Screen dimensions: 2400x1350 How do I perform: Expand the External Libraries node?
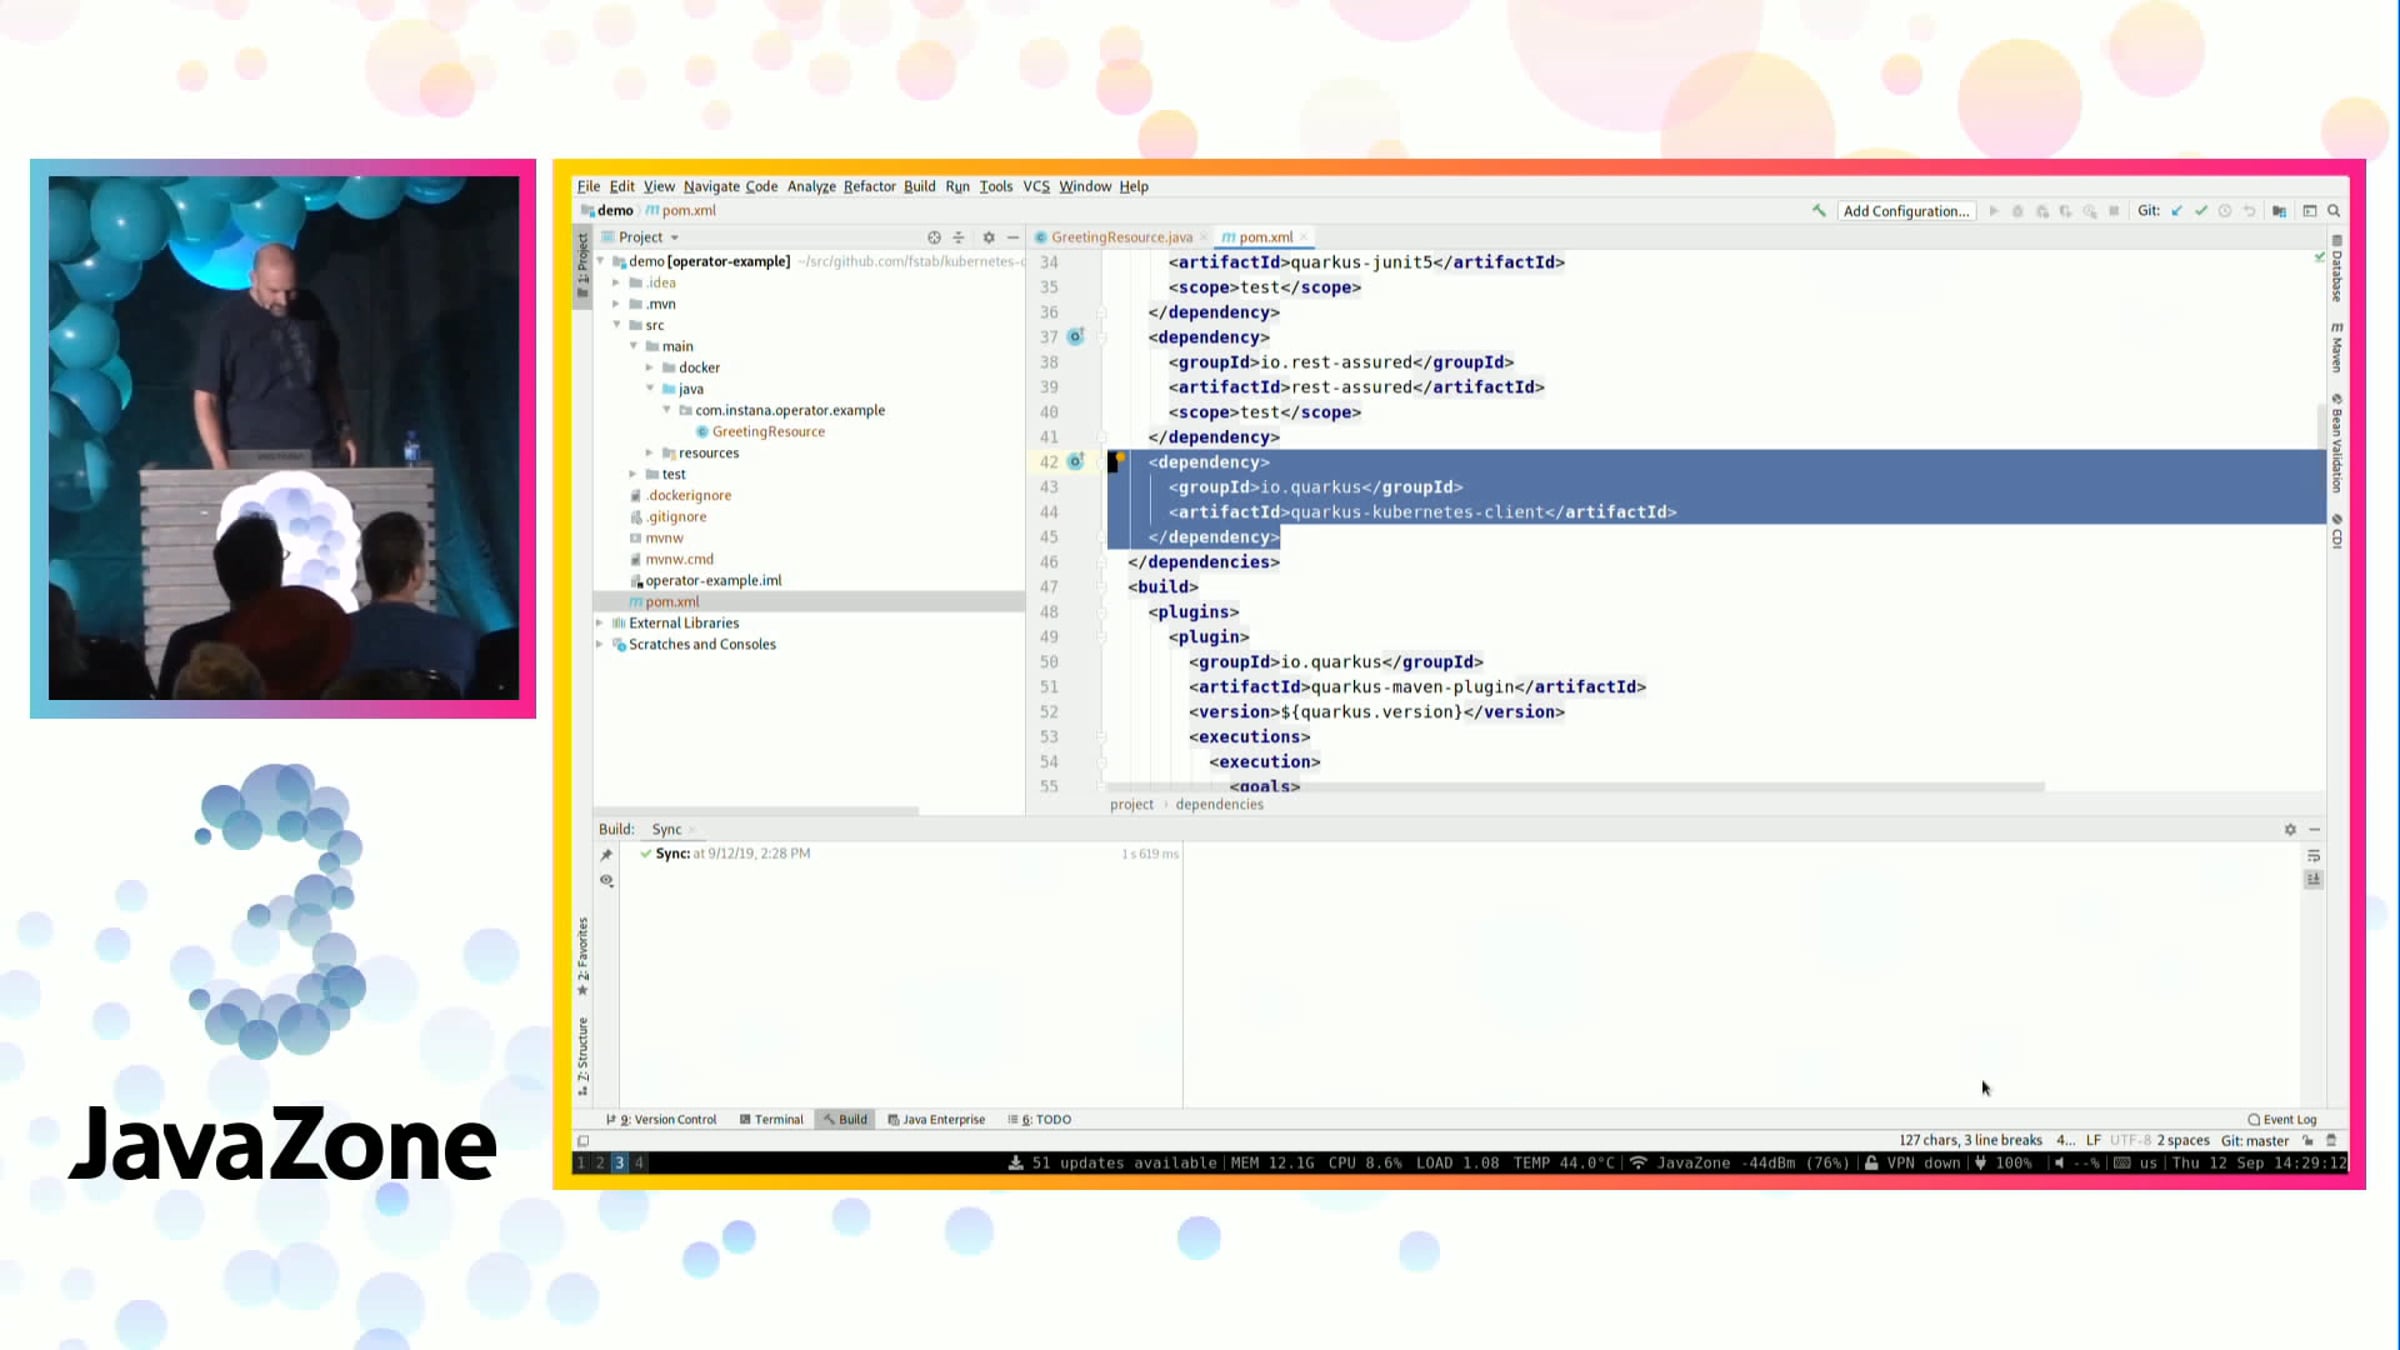pos(600,623)
